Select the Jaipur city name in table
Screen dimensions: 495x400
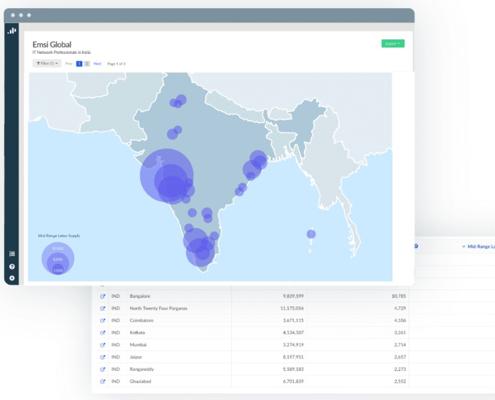tap(135, 357)
